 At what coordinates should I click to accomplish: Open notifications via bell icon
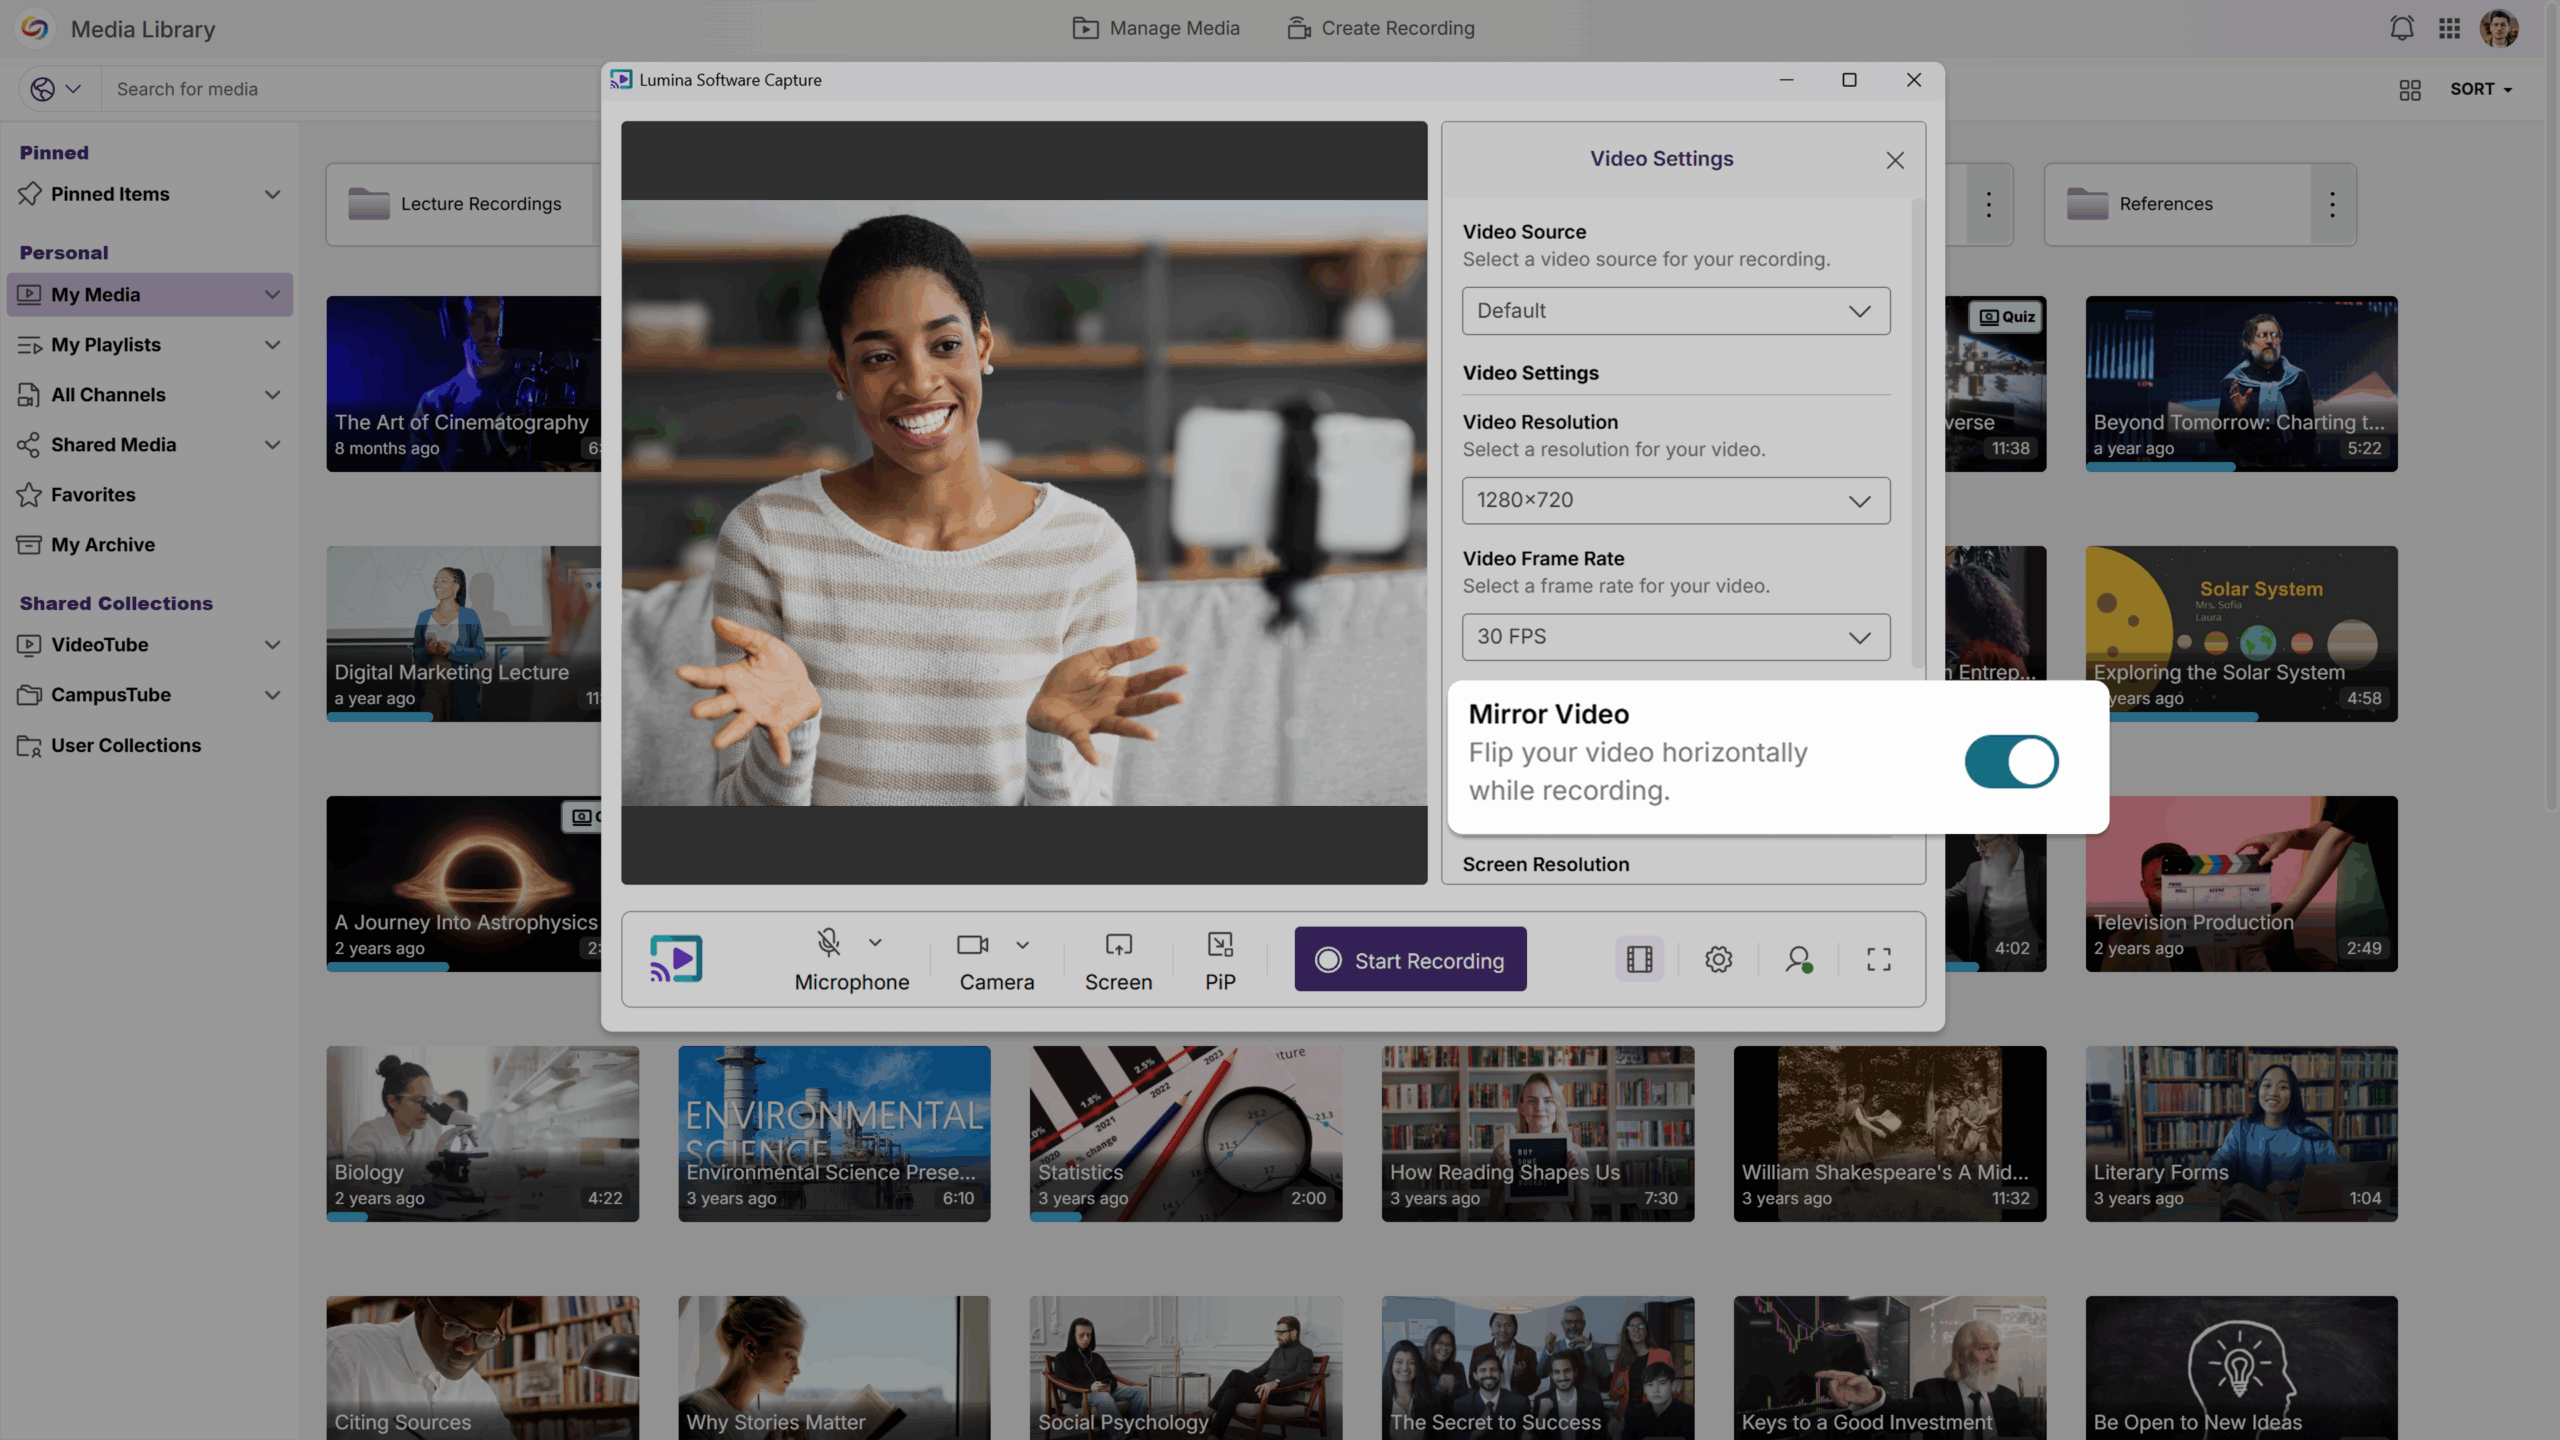2402,28
